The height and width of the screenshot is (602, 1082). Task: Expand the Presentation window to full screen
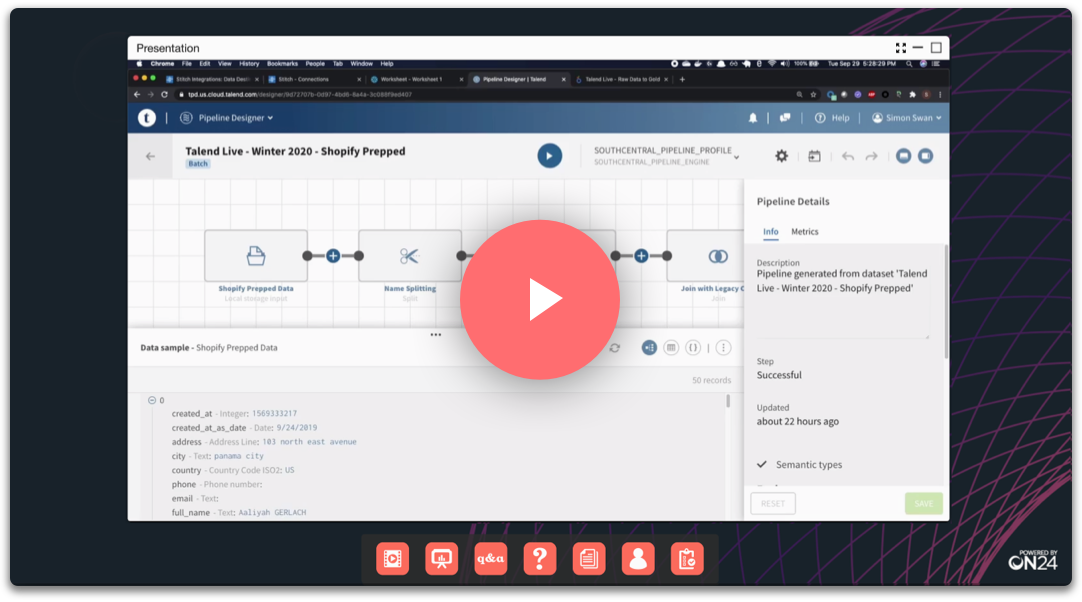pos(901,48)
